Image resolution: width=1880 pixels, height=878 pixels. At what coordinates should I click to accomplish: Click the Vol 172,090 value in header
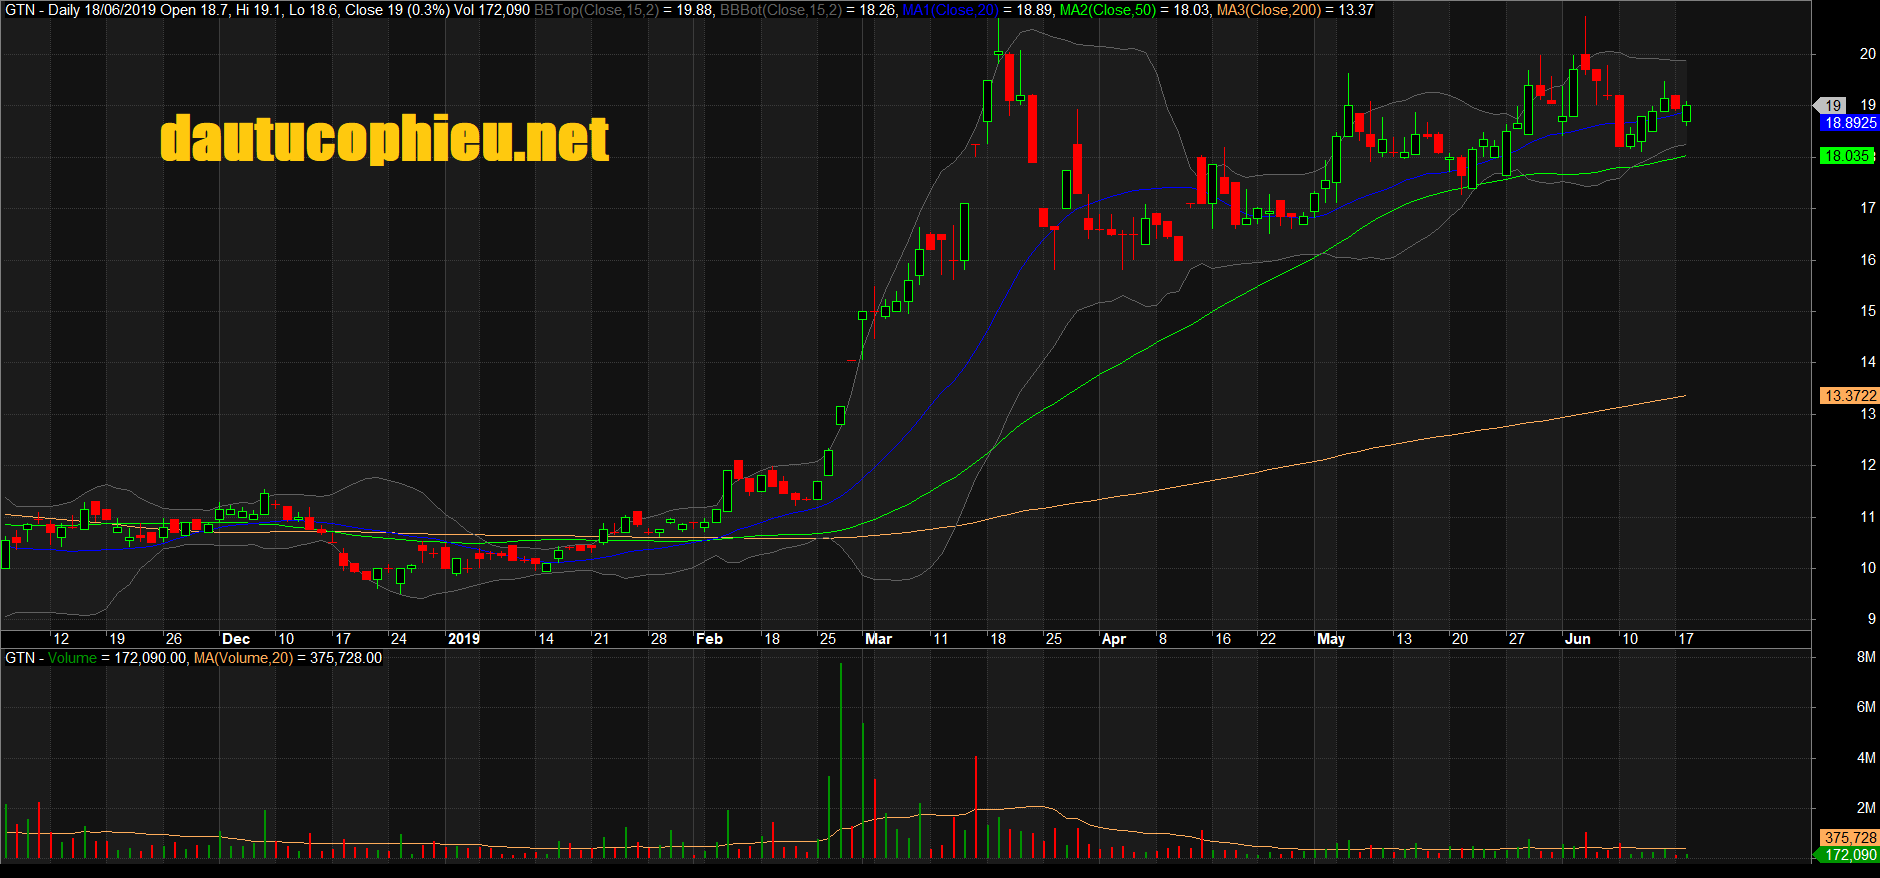492,10
